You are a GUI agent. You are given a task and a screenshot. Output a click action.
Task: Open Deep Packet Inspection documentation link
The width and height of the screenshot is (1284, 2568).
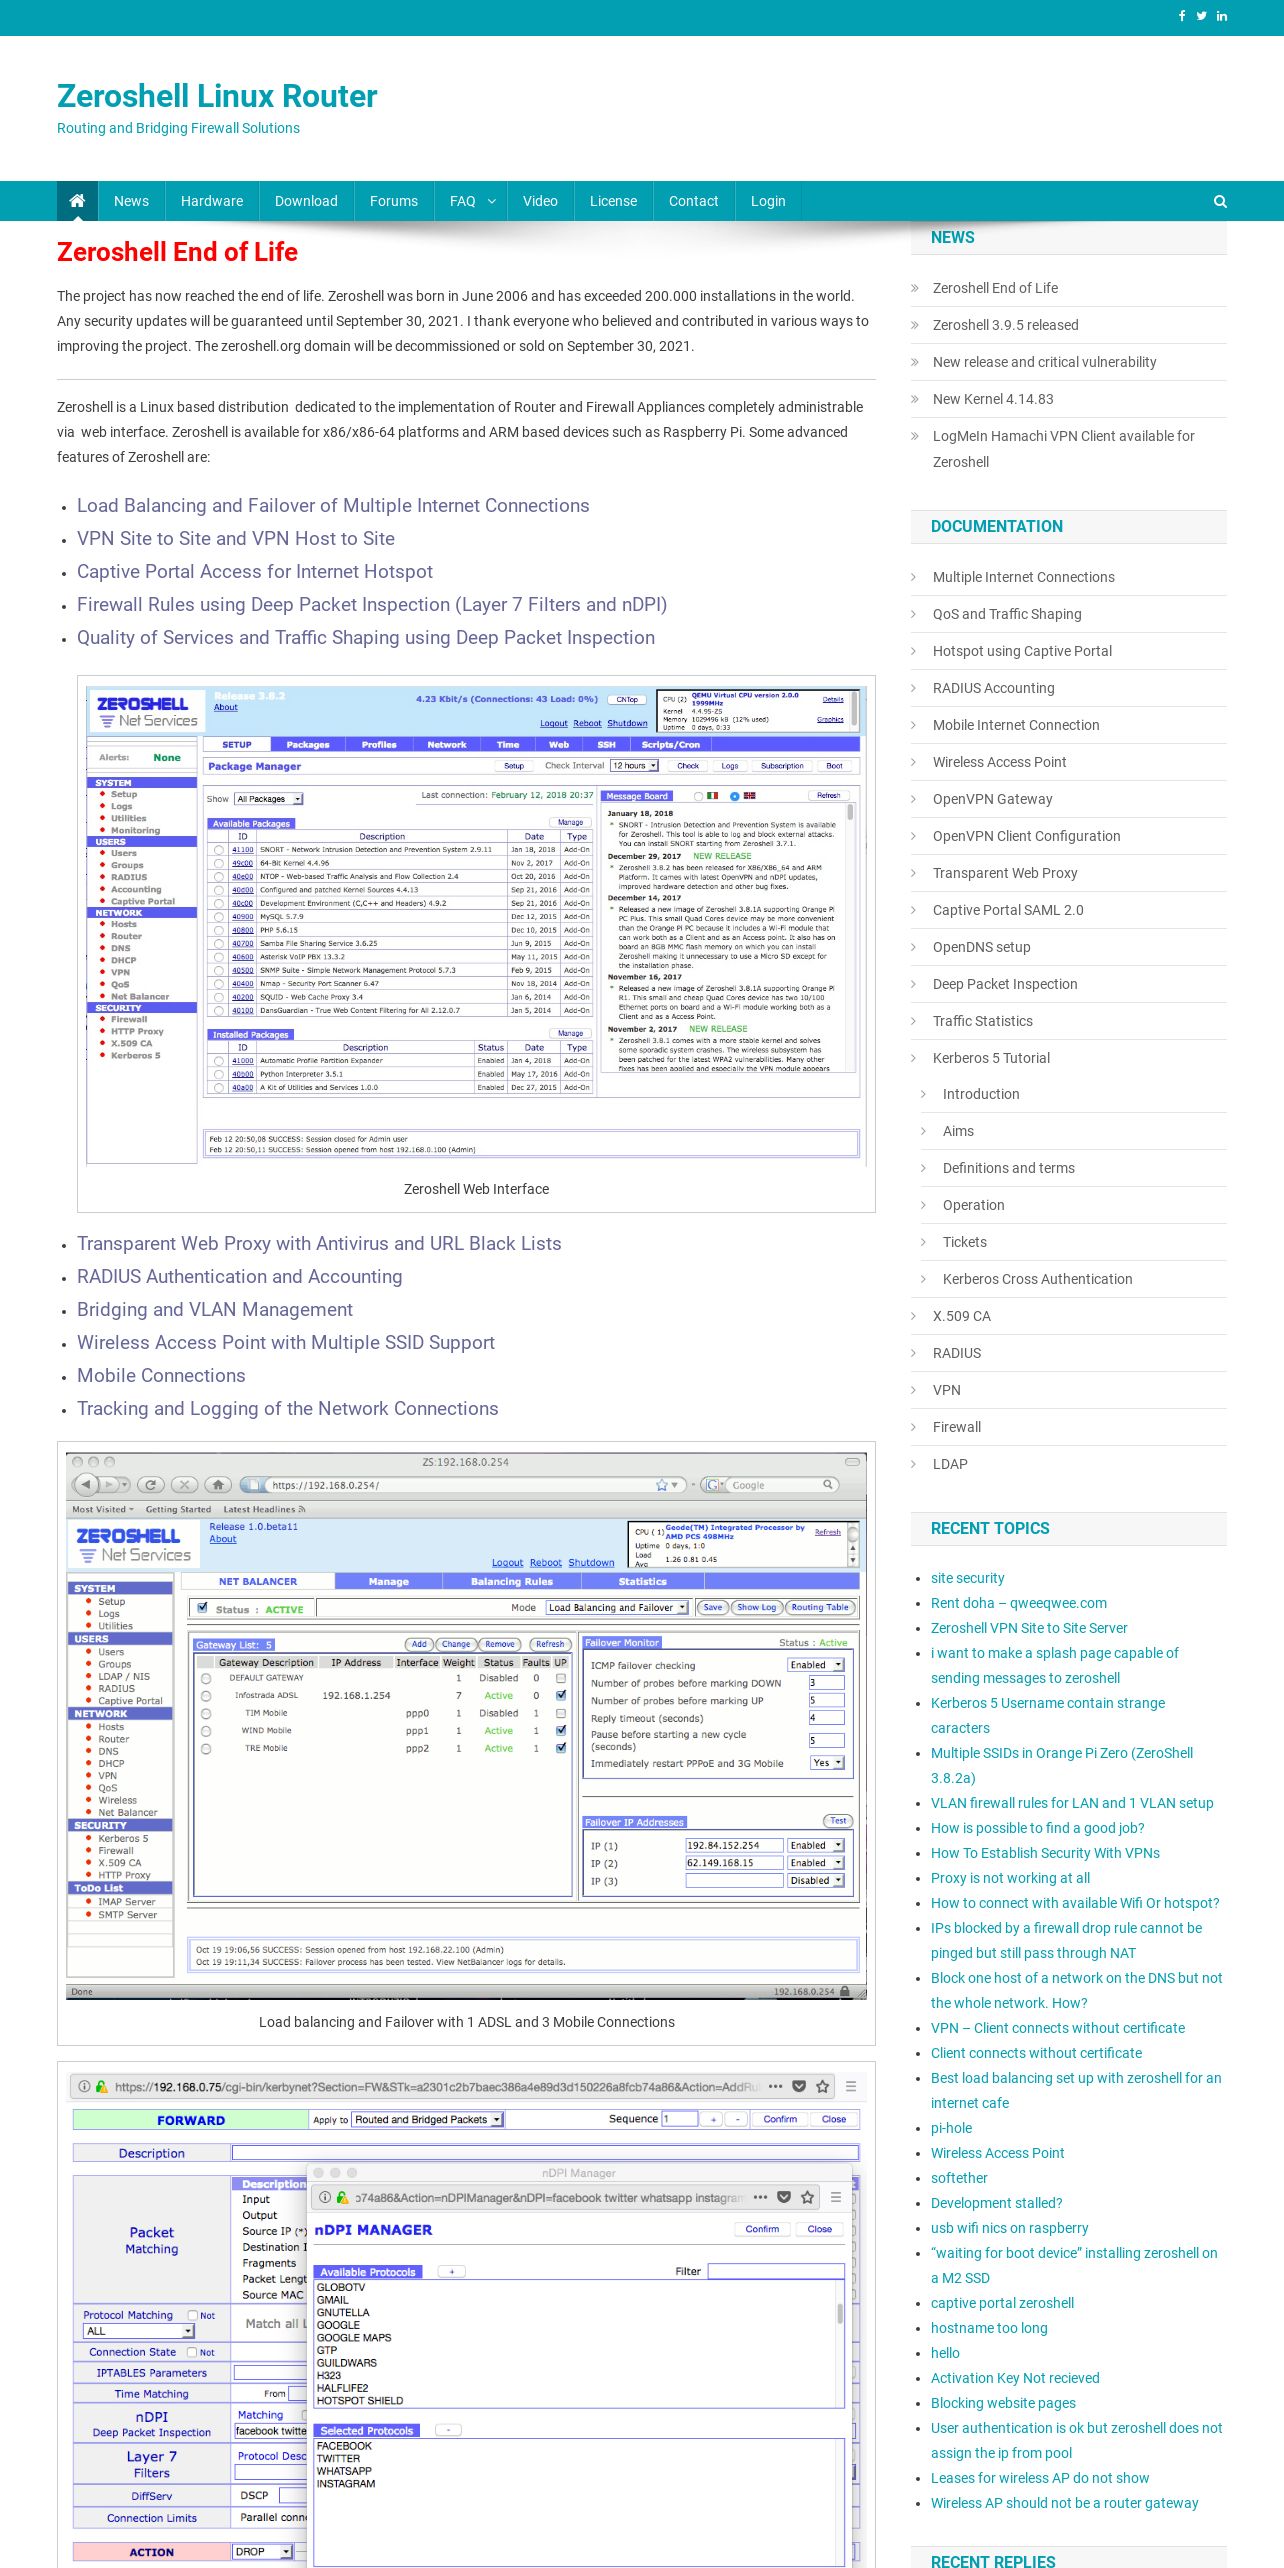tap(1005, 984)
